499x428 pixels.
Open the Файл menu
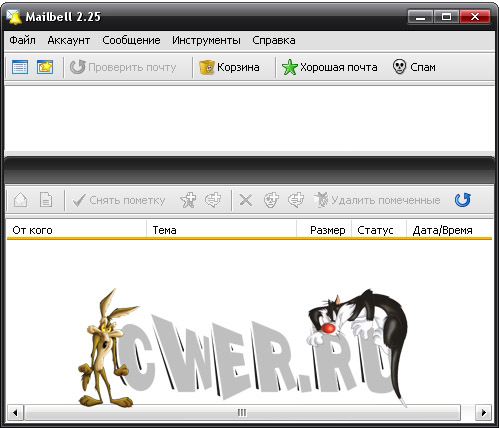[22, 40]
